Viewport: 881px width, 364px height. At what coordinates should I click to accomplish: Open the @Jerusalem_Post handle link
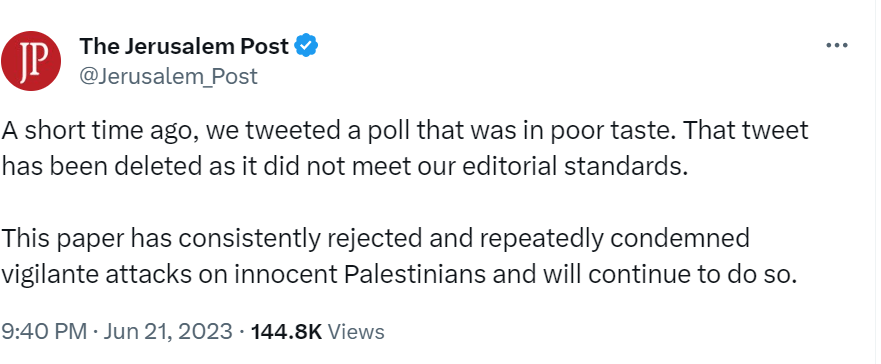pyautogui.click(x=168, y=76)
